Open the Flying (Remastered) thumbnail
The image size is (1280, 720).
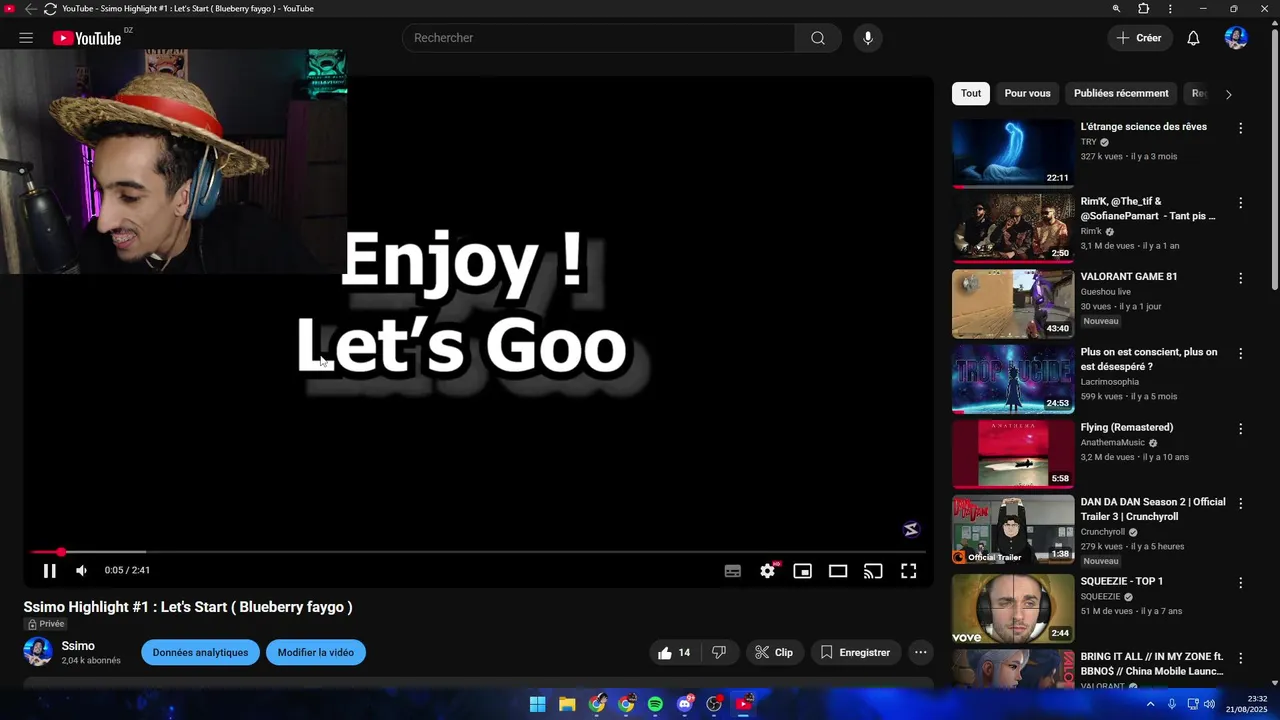(1013, 454)
